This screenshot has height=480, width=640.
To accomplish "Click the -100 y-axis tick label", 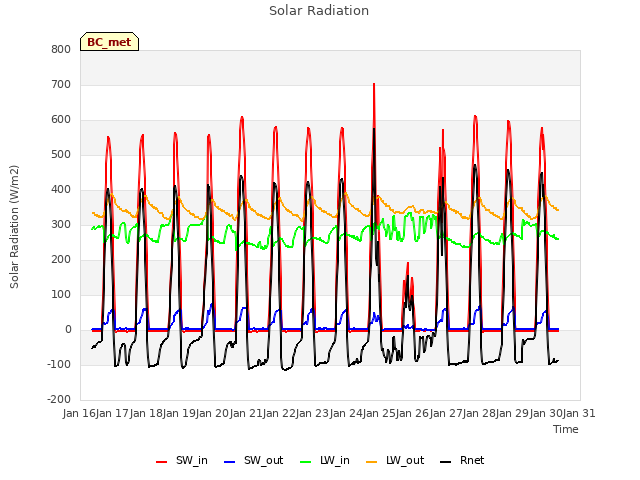I will (x=59, y=364).
